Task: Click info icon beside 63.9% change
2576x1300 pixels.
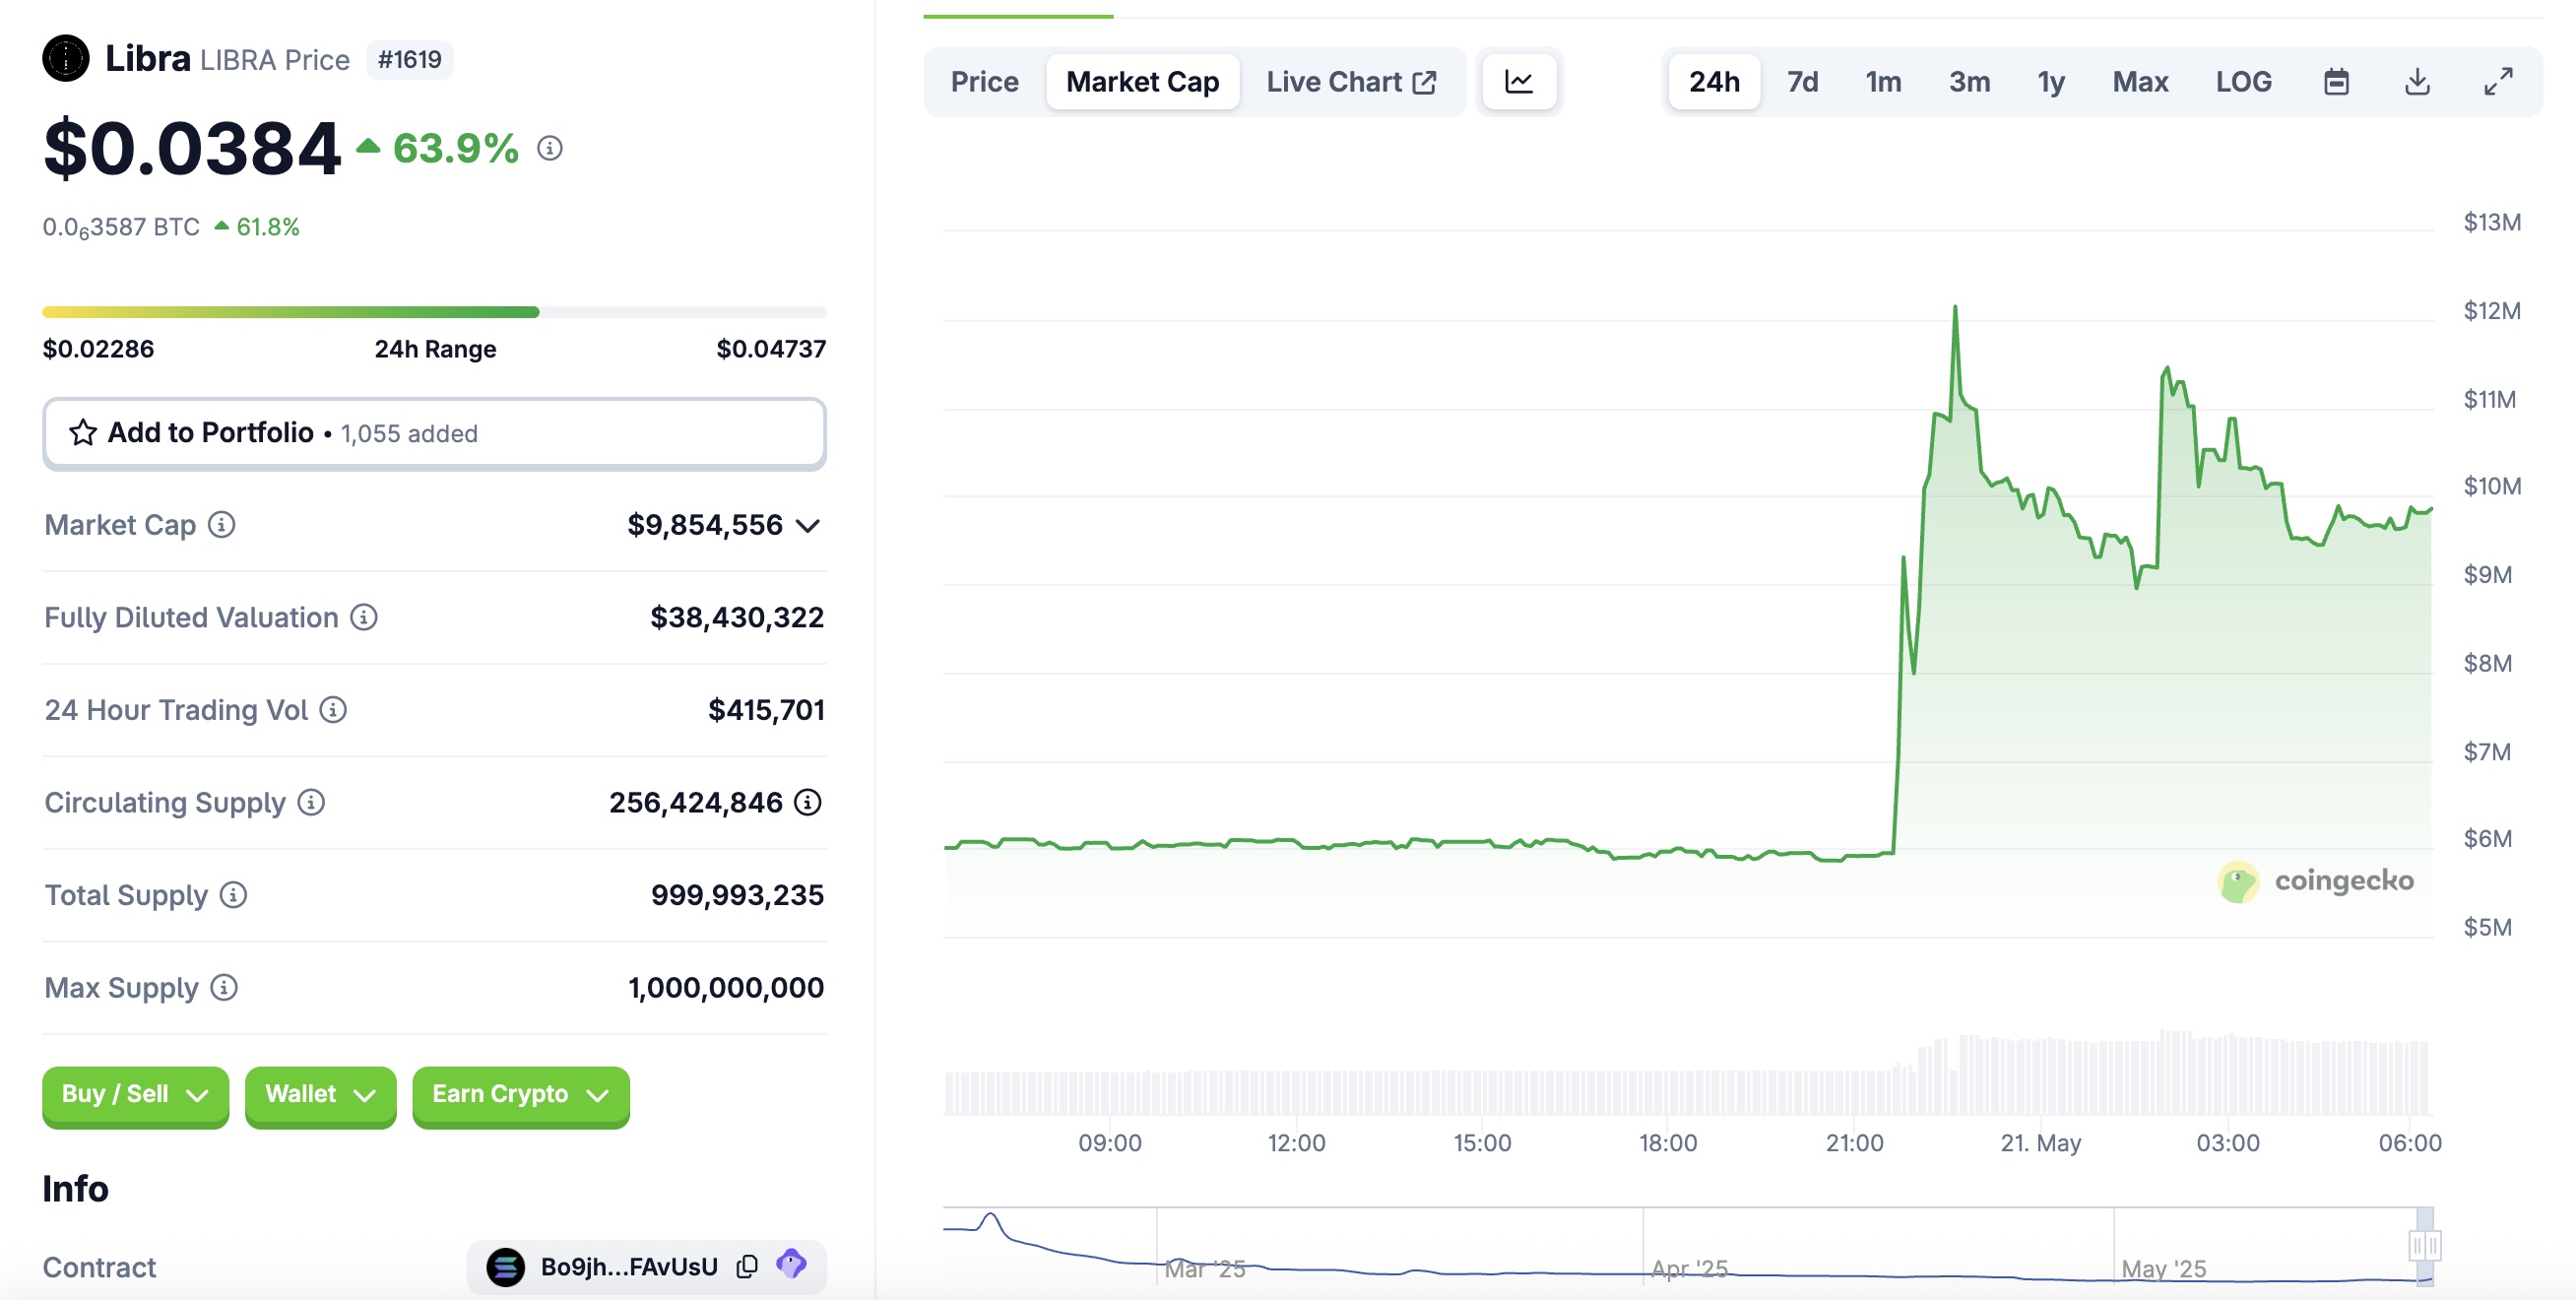Action: [550, 149]
